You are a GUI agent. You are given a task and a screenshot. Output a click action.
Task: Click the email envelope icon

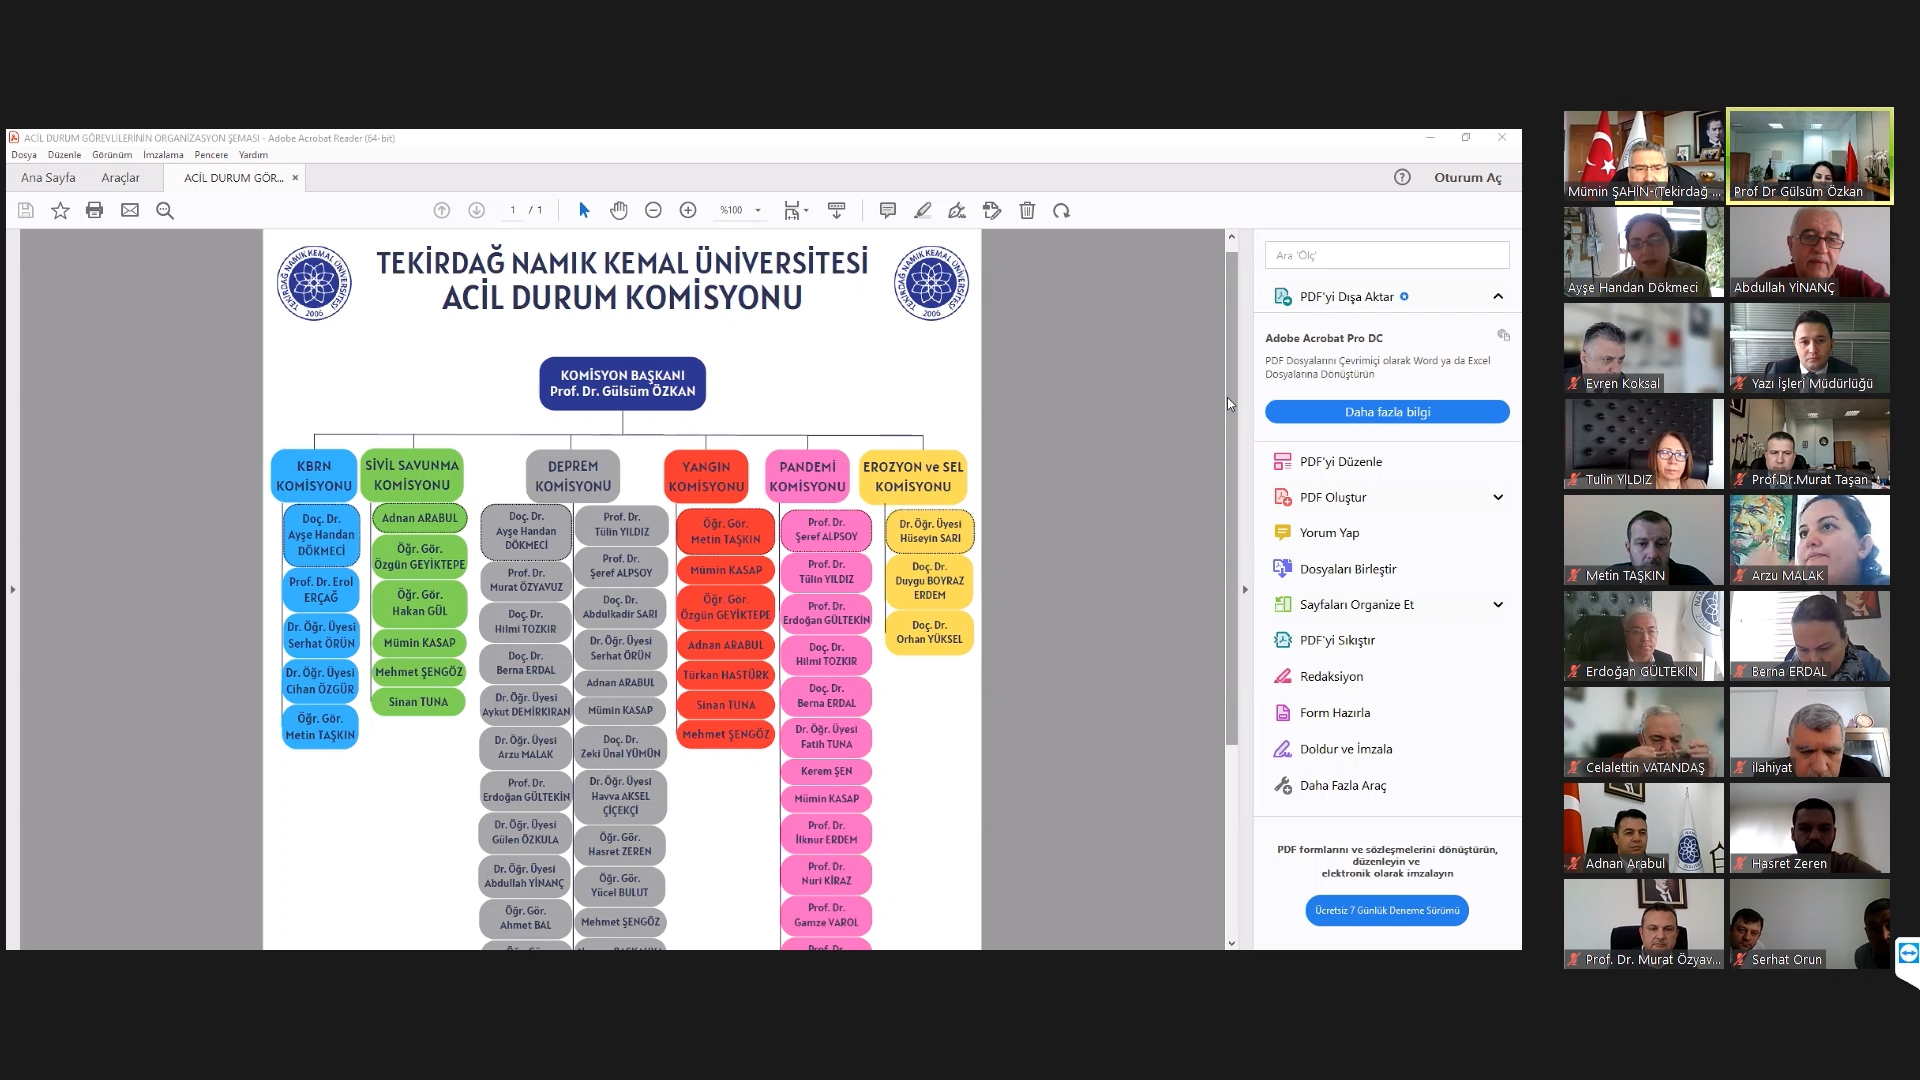(x=130, y=210)
